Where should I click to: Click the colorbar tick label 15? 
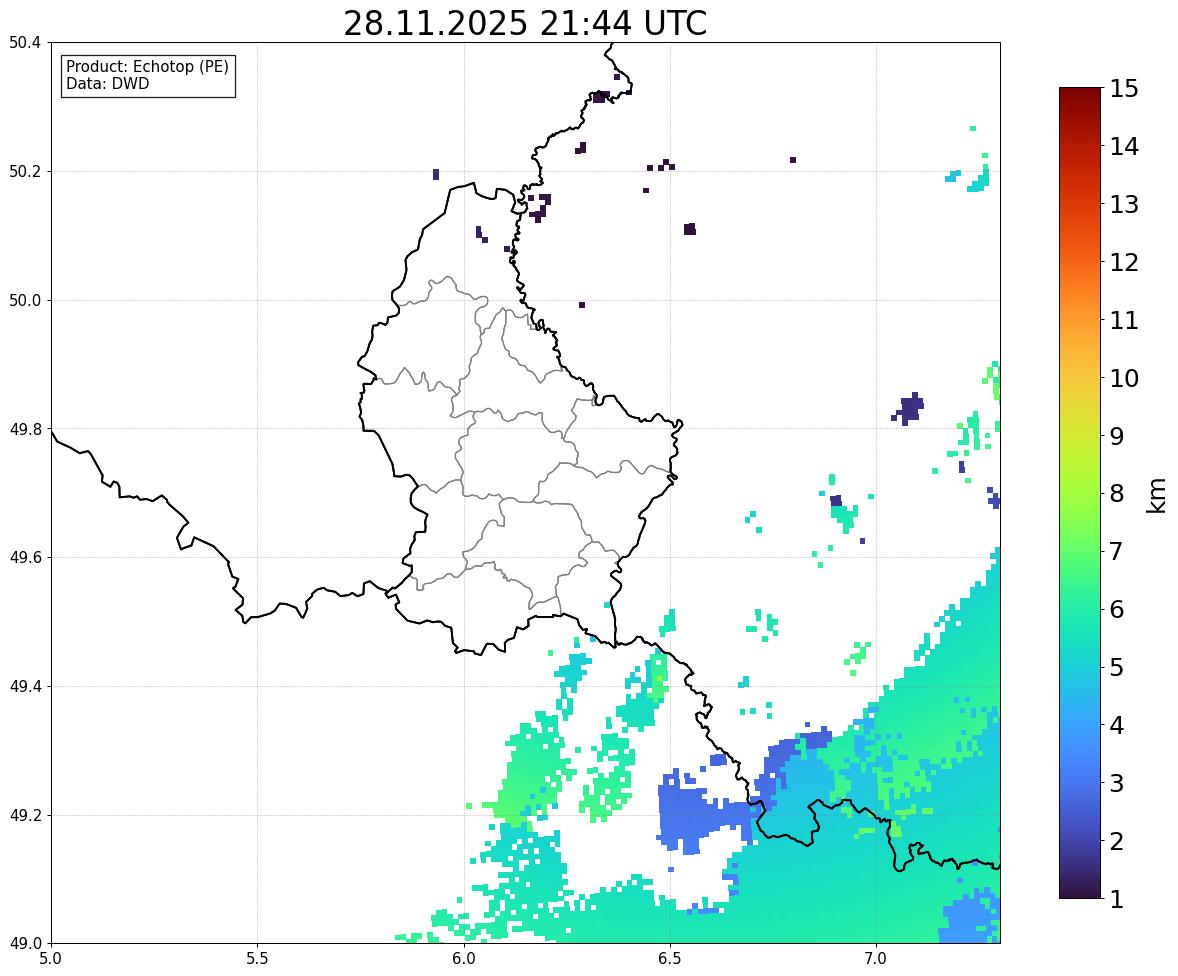click(1124, 89)
